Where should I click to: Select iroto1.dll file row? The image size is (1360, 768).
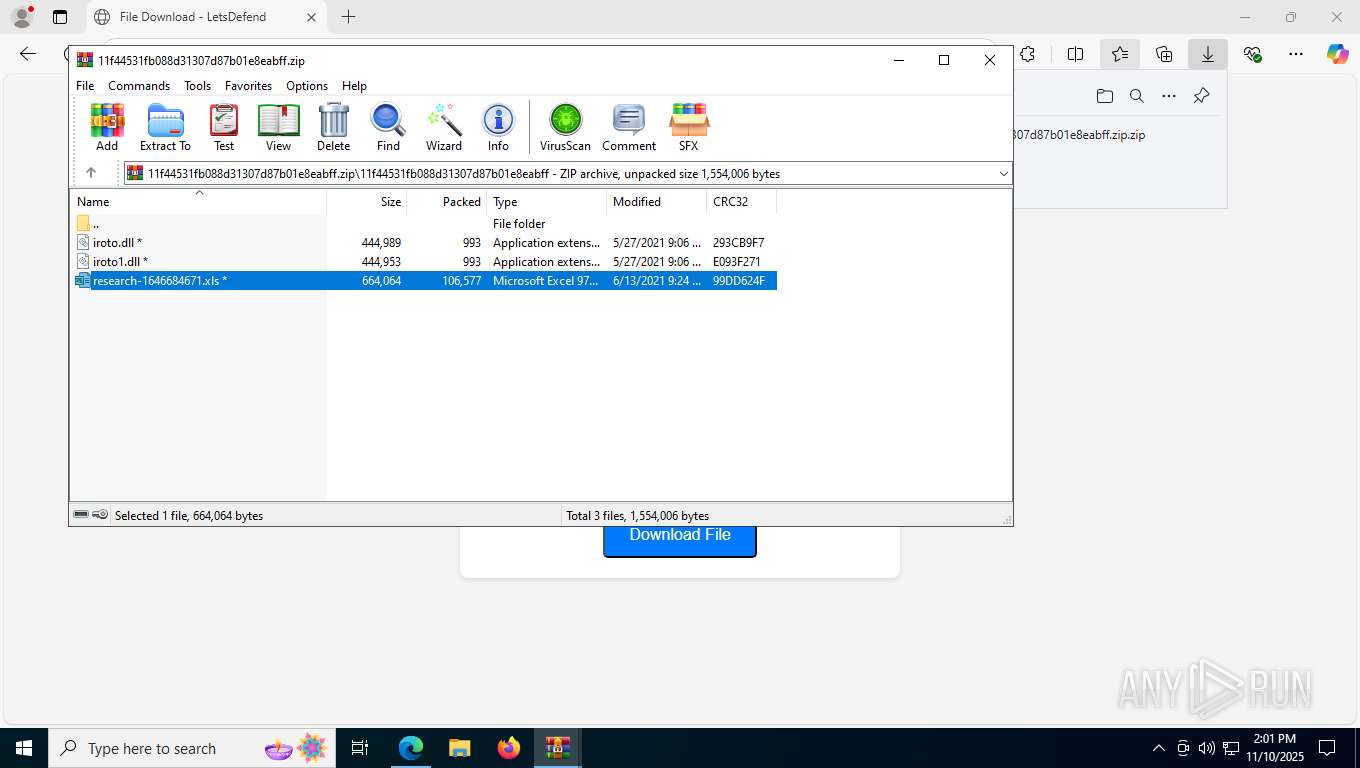pos(424,262)
